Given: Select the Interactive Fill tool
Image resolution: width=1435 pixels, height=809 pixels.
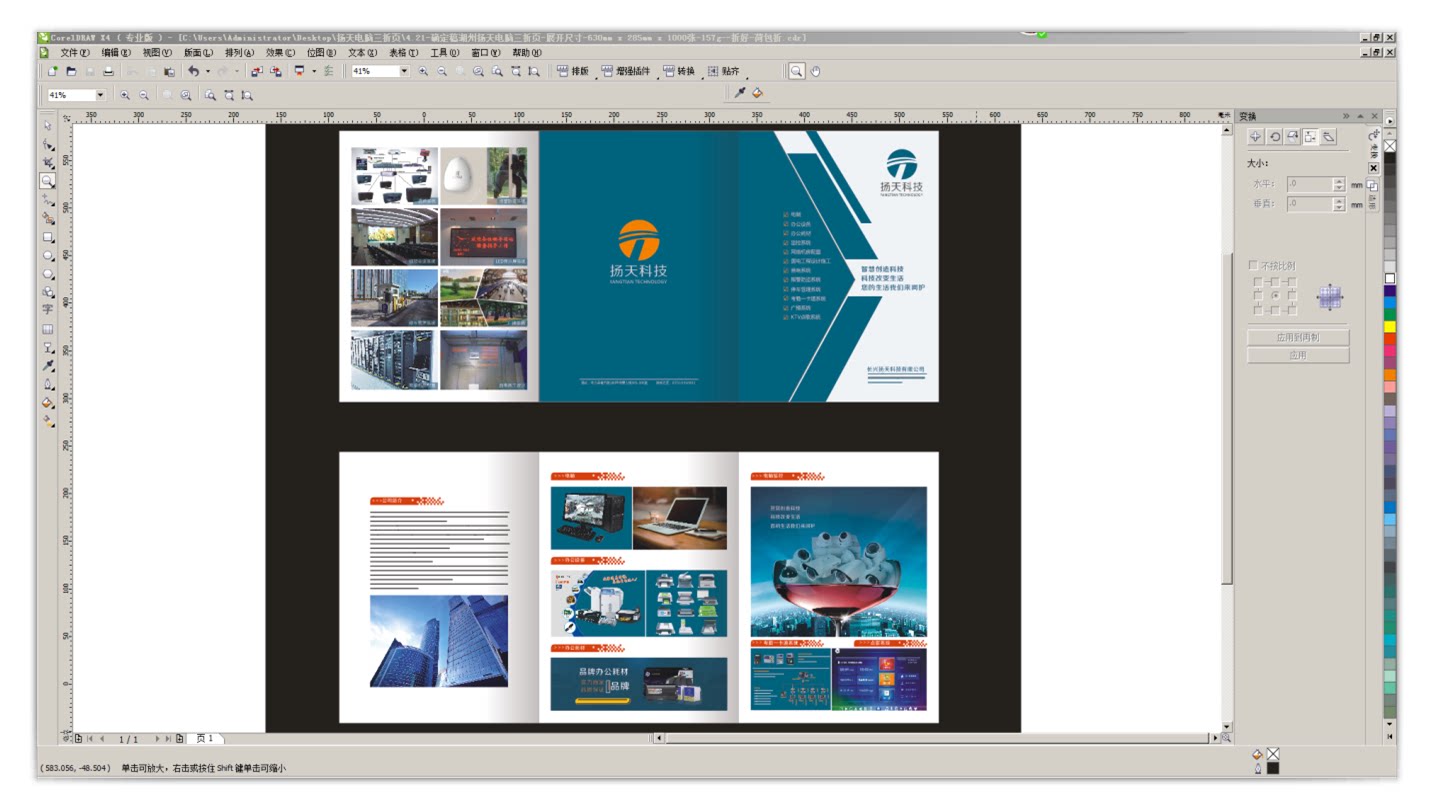Looking at the screenshot, I should [47, 422].
